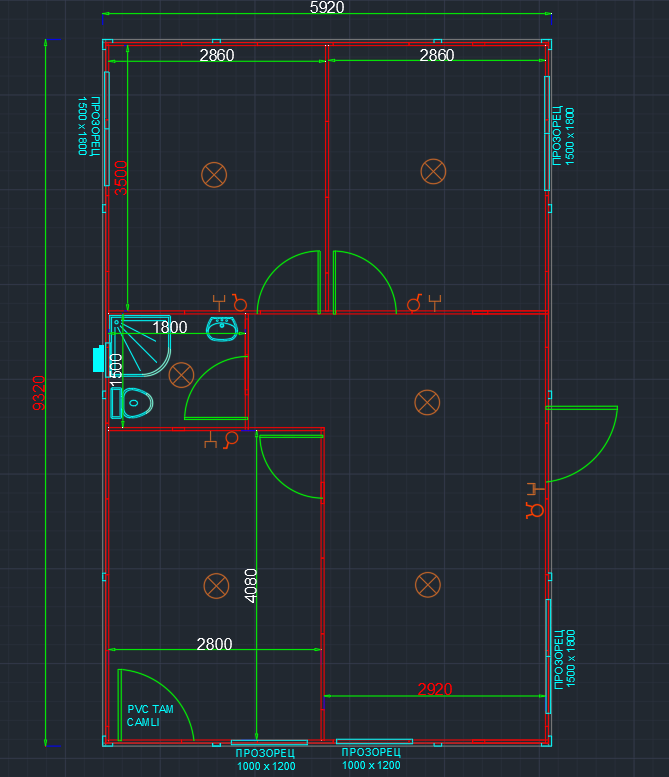669x777 pixels.
Task: Select the top-left room door swing arc
Action: coord(289,282)
